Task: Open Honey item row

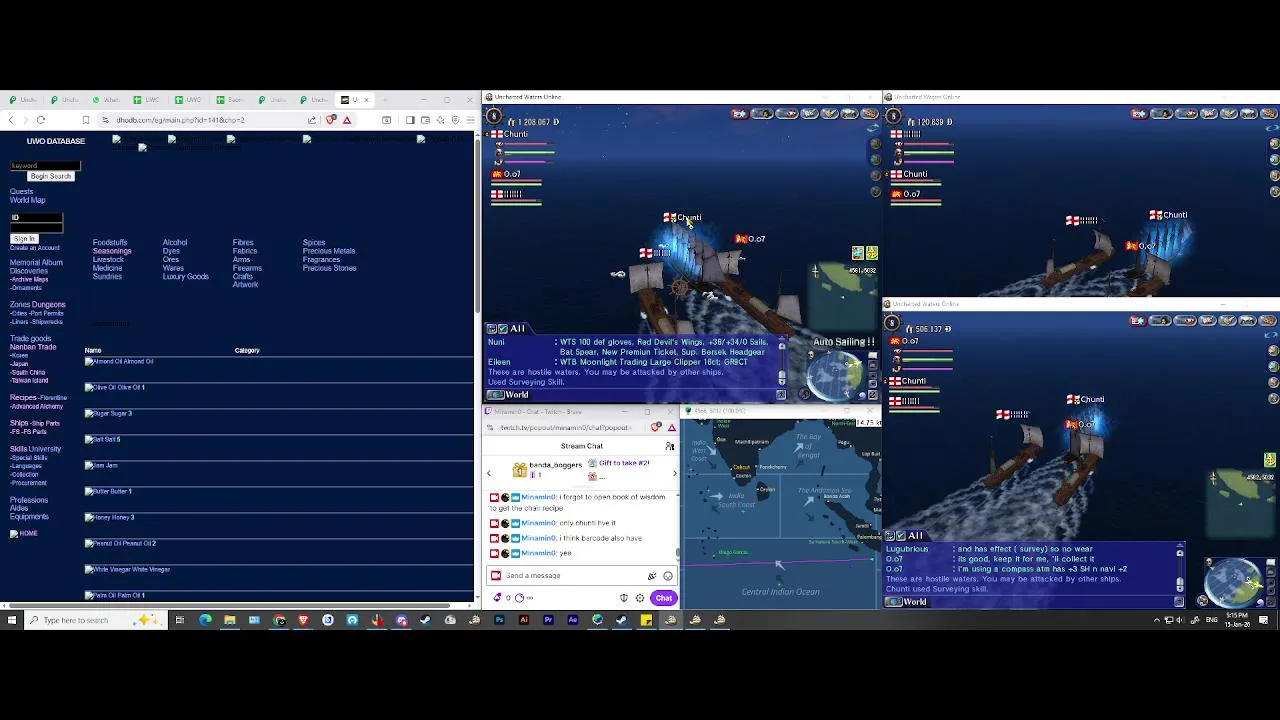Action: point(110,517)
